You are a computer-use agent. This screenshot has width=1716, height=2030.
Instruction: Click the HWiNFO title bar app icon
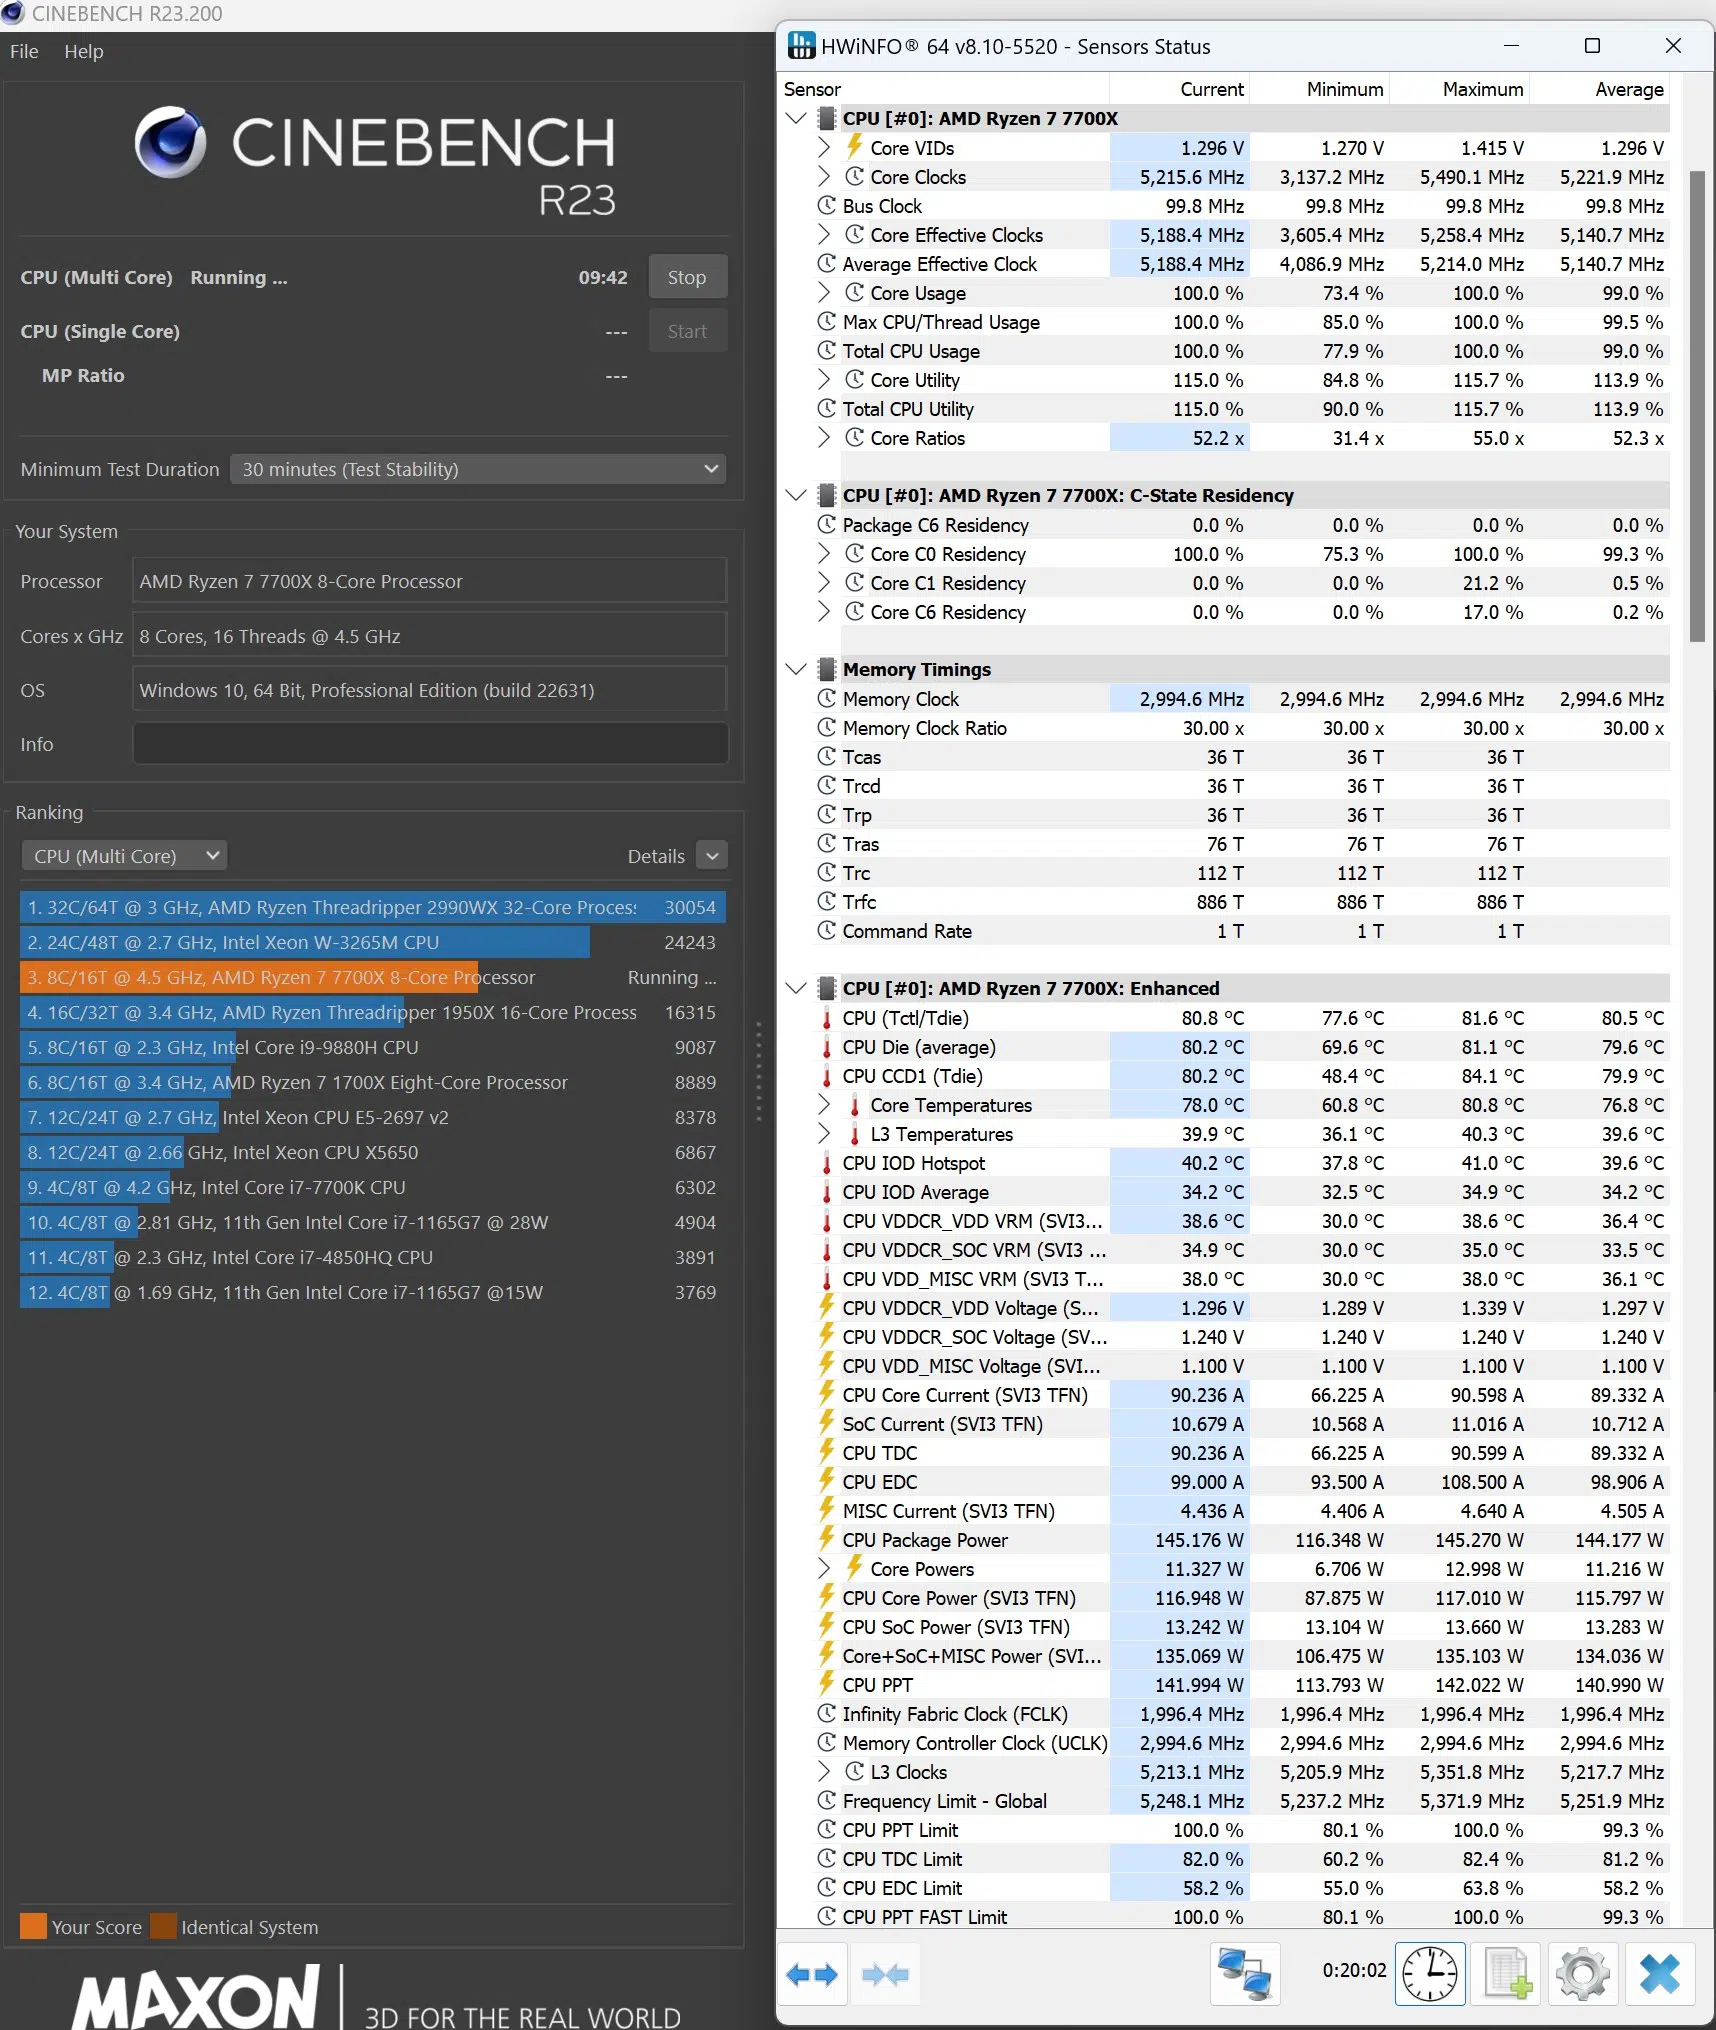coord(801,46)
